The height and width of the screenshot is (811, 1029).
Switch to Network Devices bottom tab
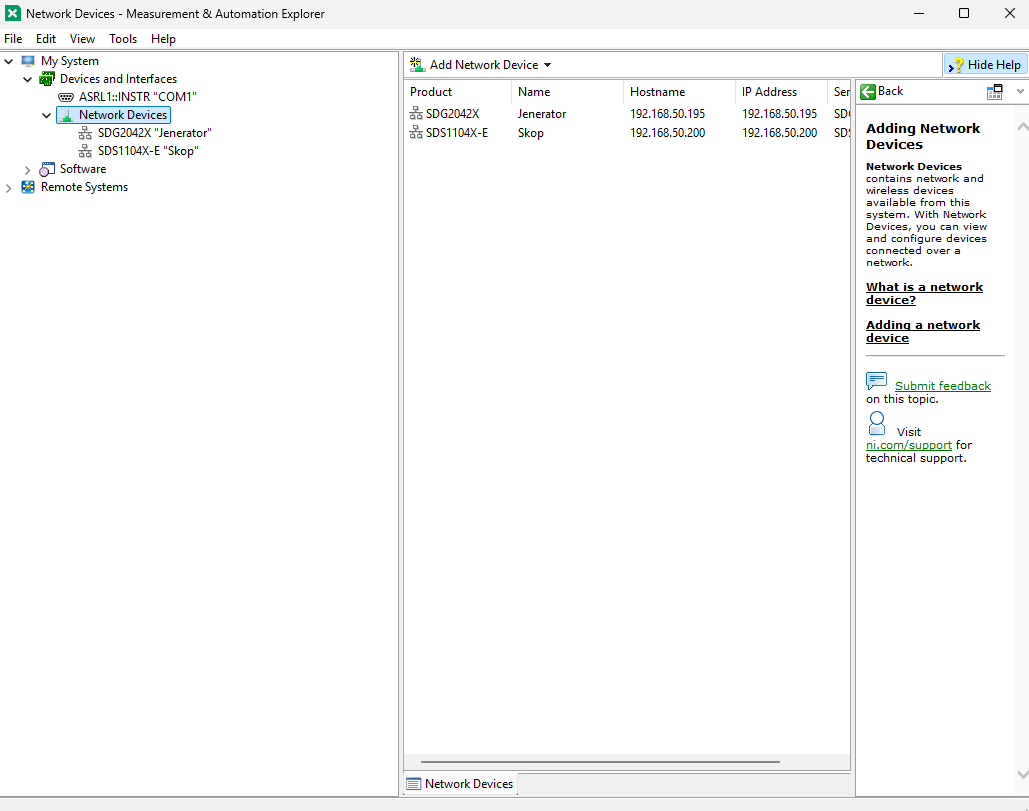coord(460,784)
